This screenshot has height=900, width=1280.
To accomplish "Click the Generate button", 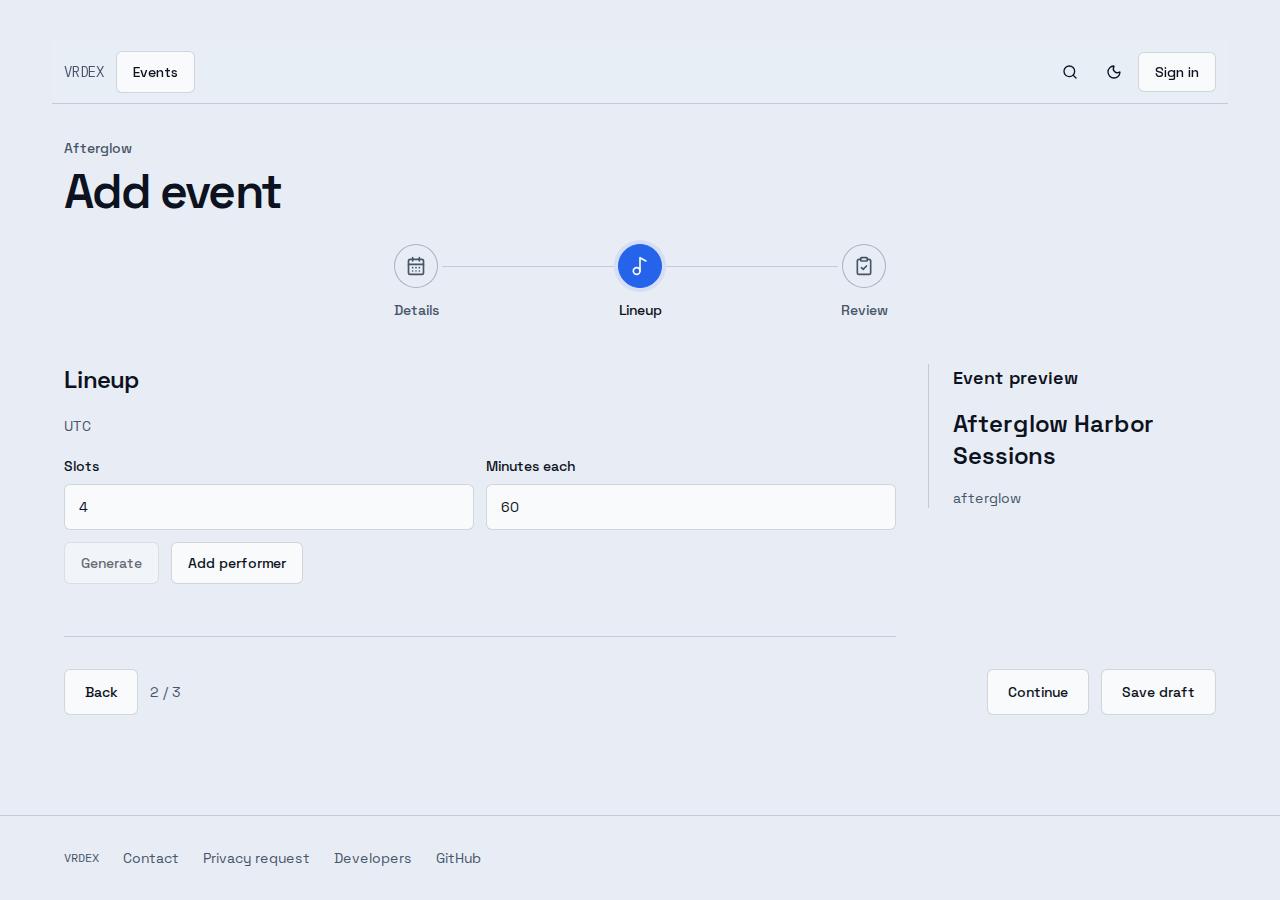I will pos(111,563).
